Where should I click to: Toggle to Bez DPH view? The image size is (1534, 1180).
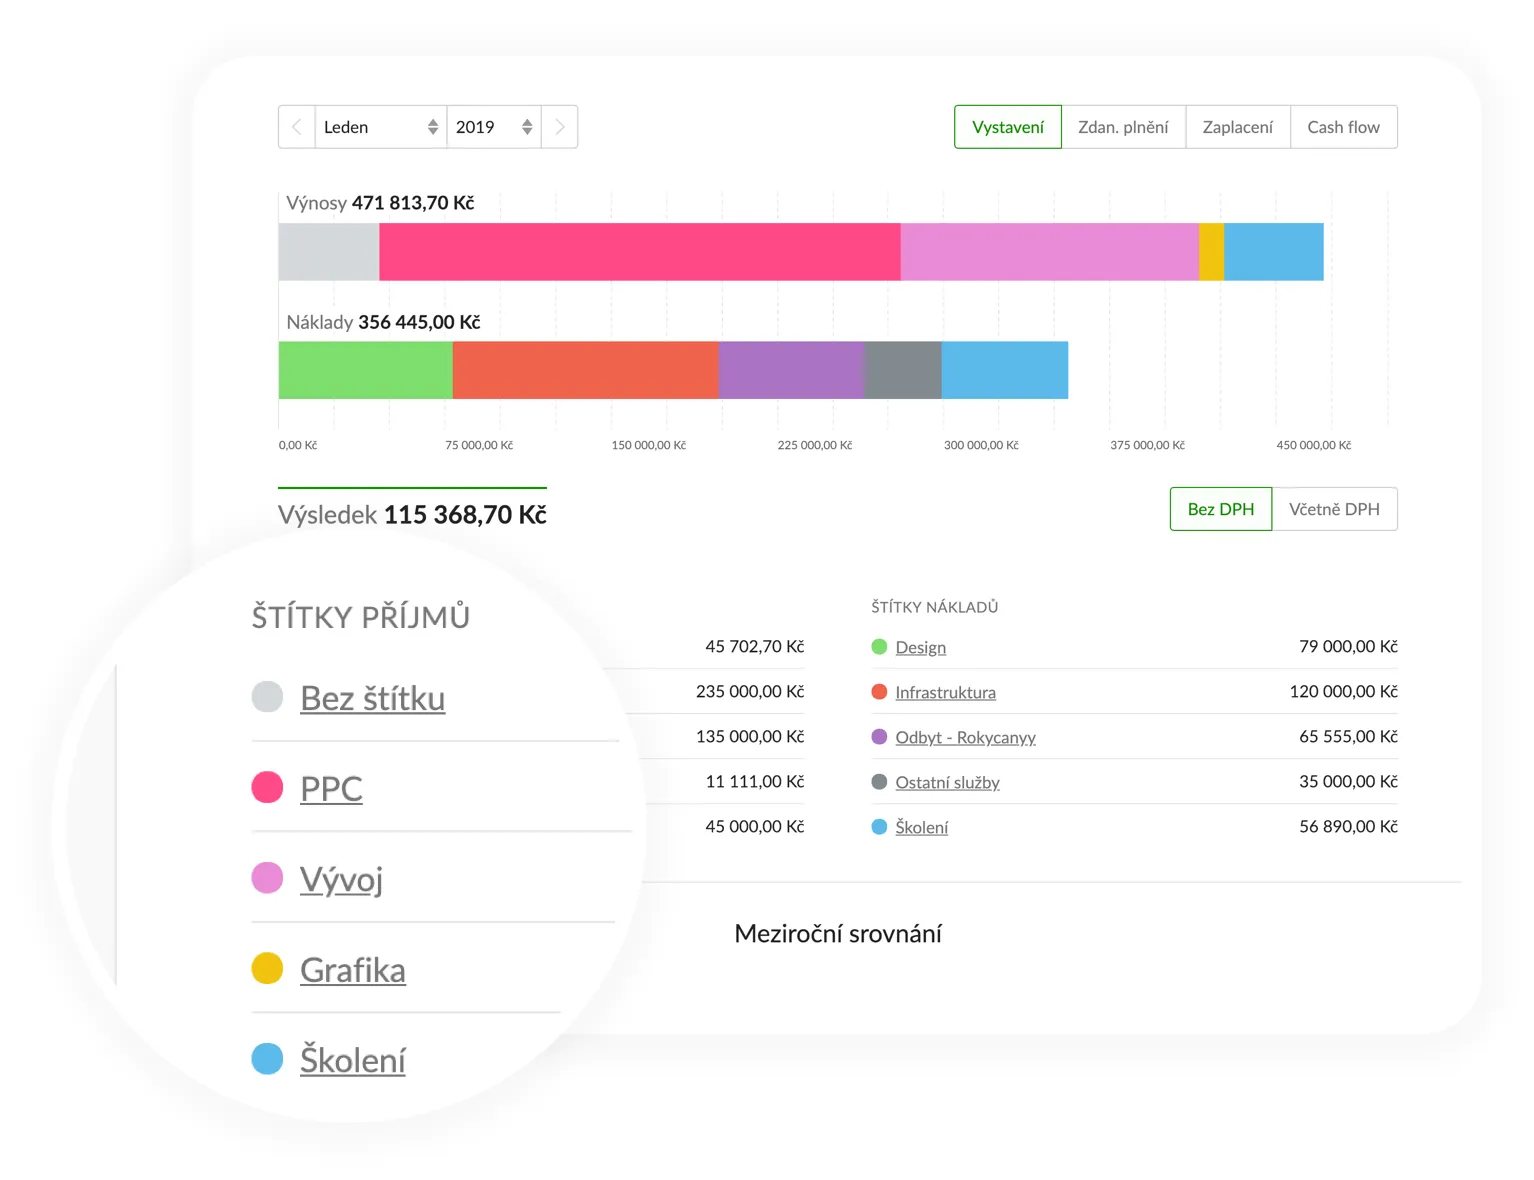click(1220, 509)
